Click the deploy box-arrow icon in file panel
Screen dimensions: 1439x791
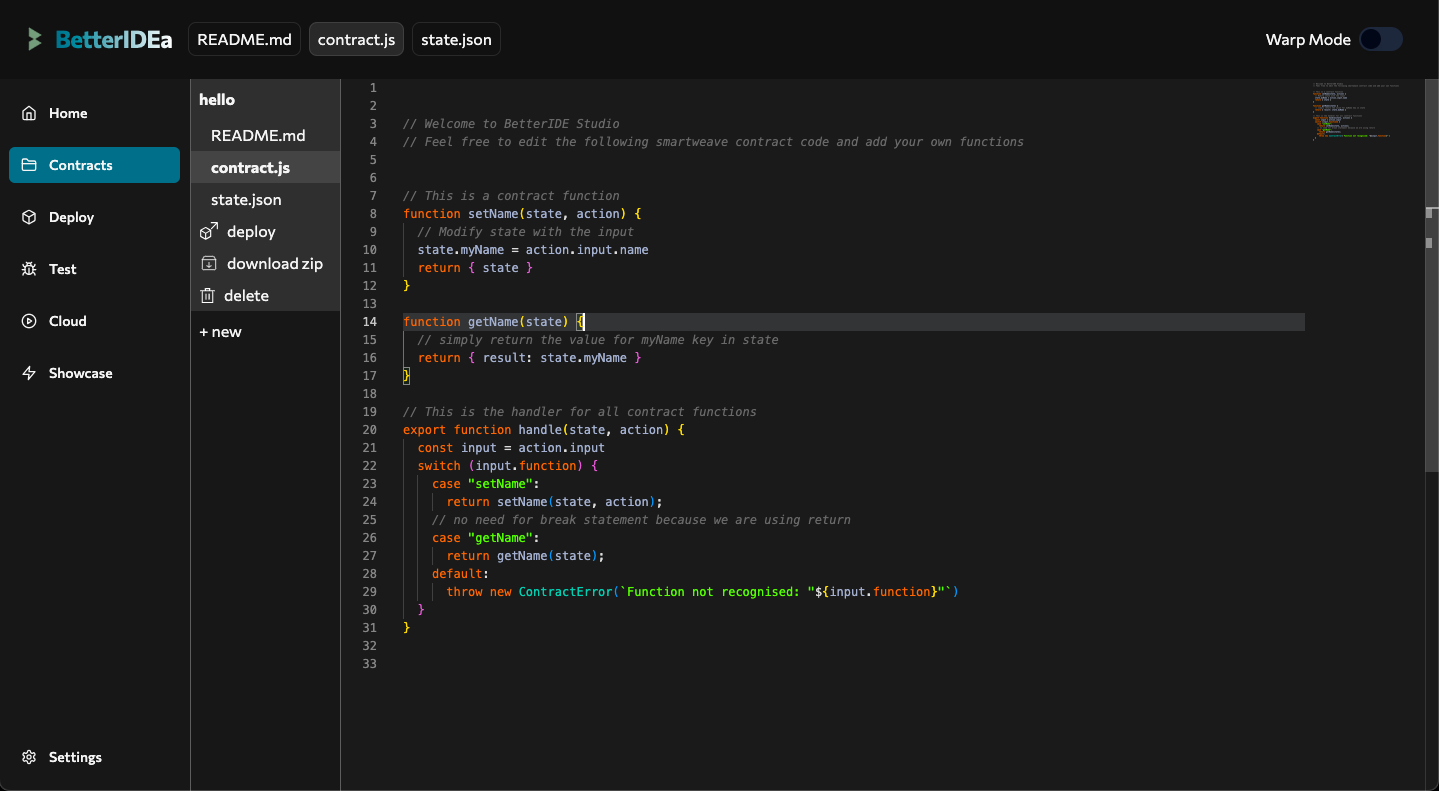(x=209, y=231)
